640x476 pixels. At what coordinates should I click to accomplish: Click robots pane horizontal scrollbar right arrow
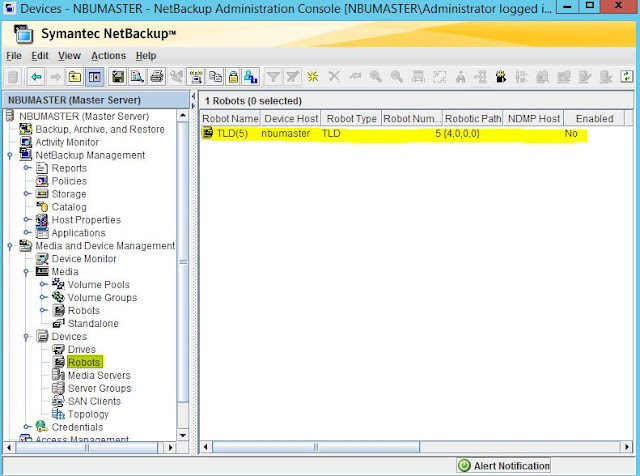(x=627, y=447)
